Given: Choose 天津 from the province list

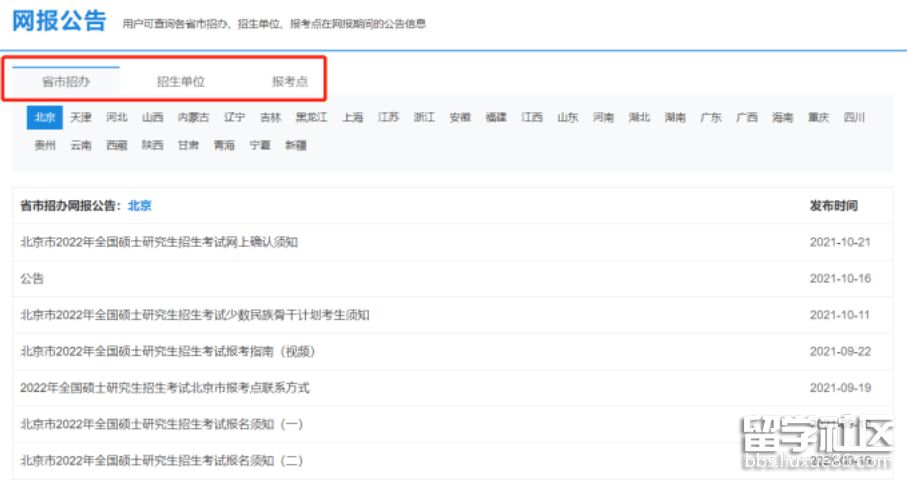Looking at the screenshot, I should 81,117.
